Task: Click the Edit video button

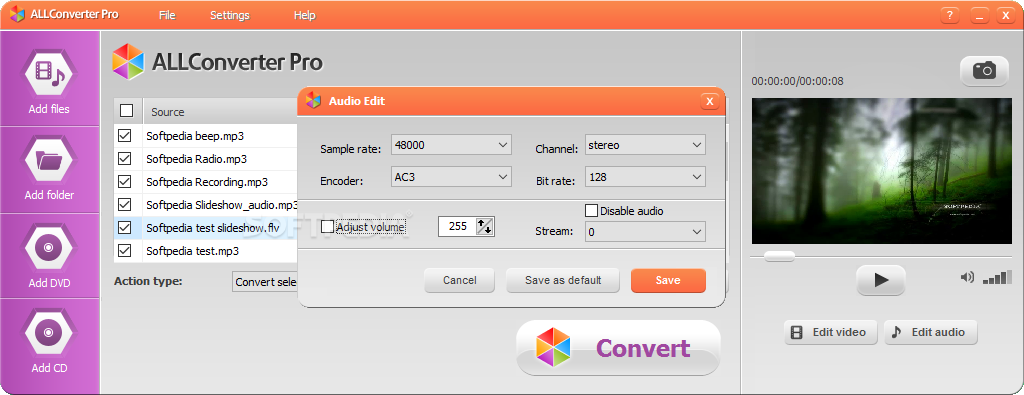Action: tap(831, 332)
